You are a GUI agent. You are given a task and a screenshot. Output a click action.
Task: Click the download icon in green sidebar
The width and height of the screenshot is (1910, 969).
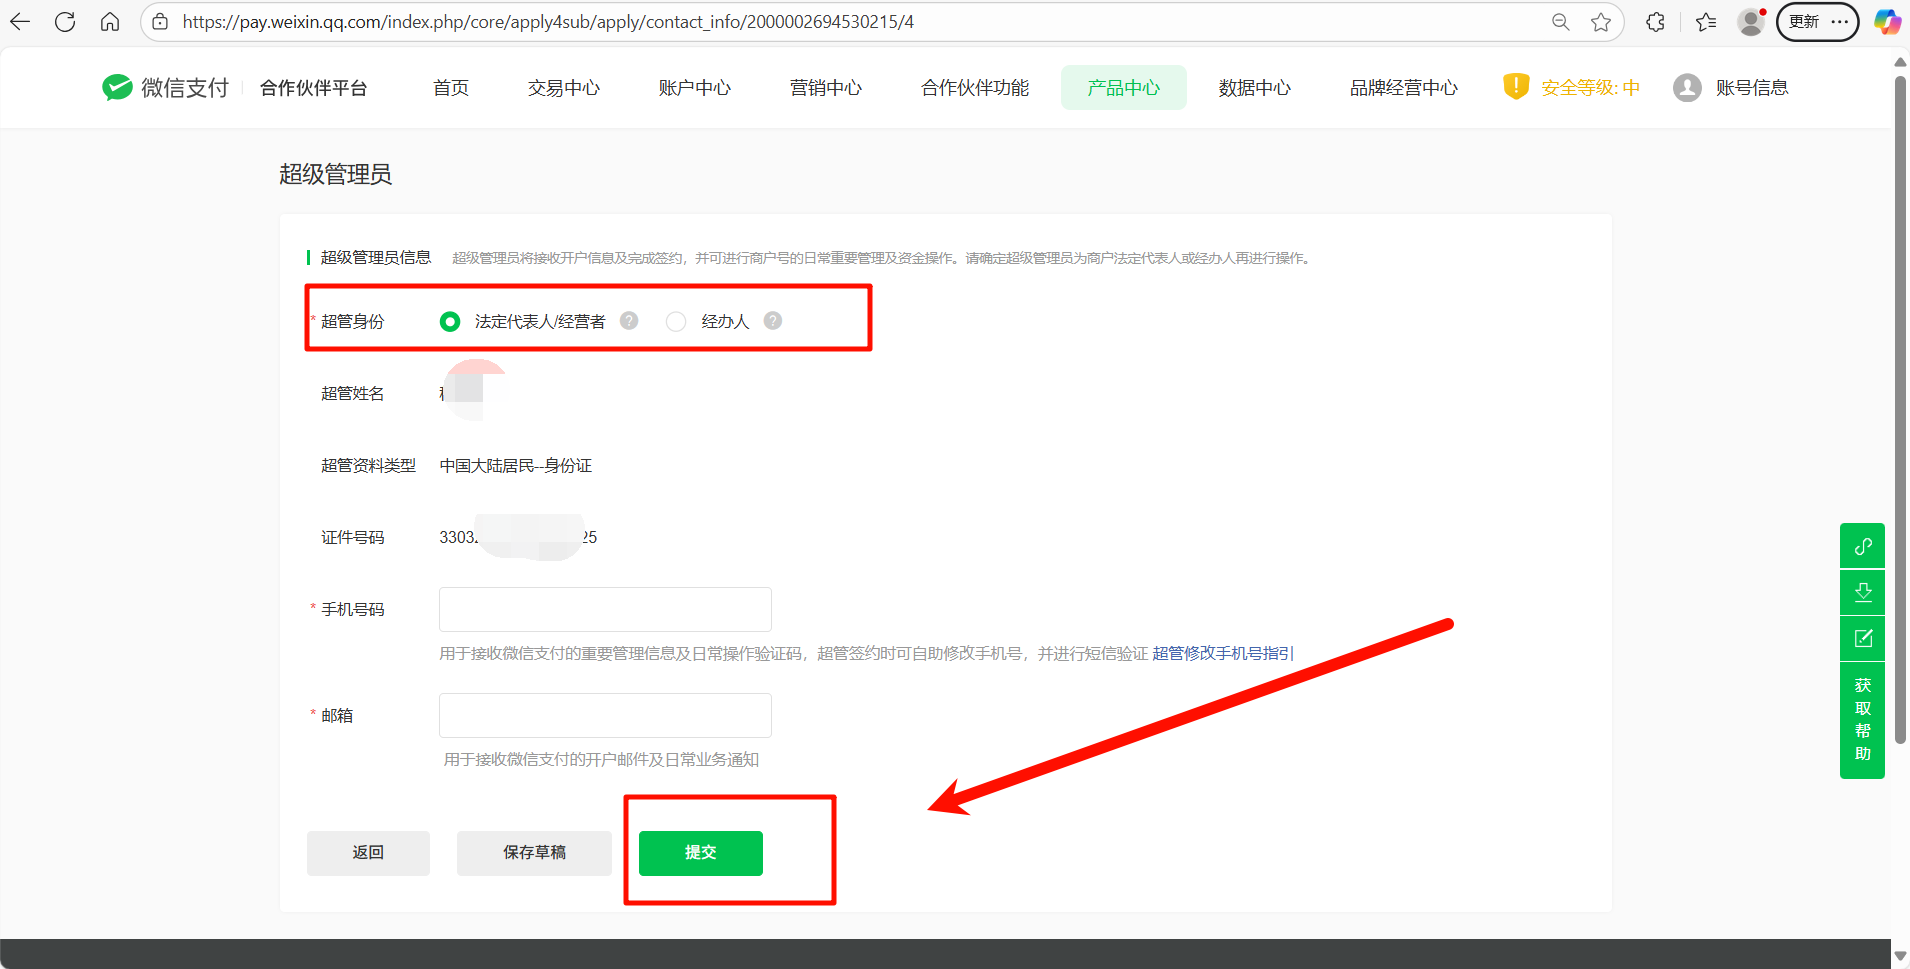coord(1862,592)
